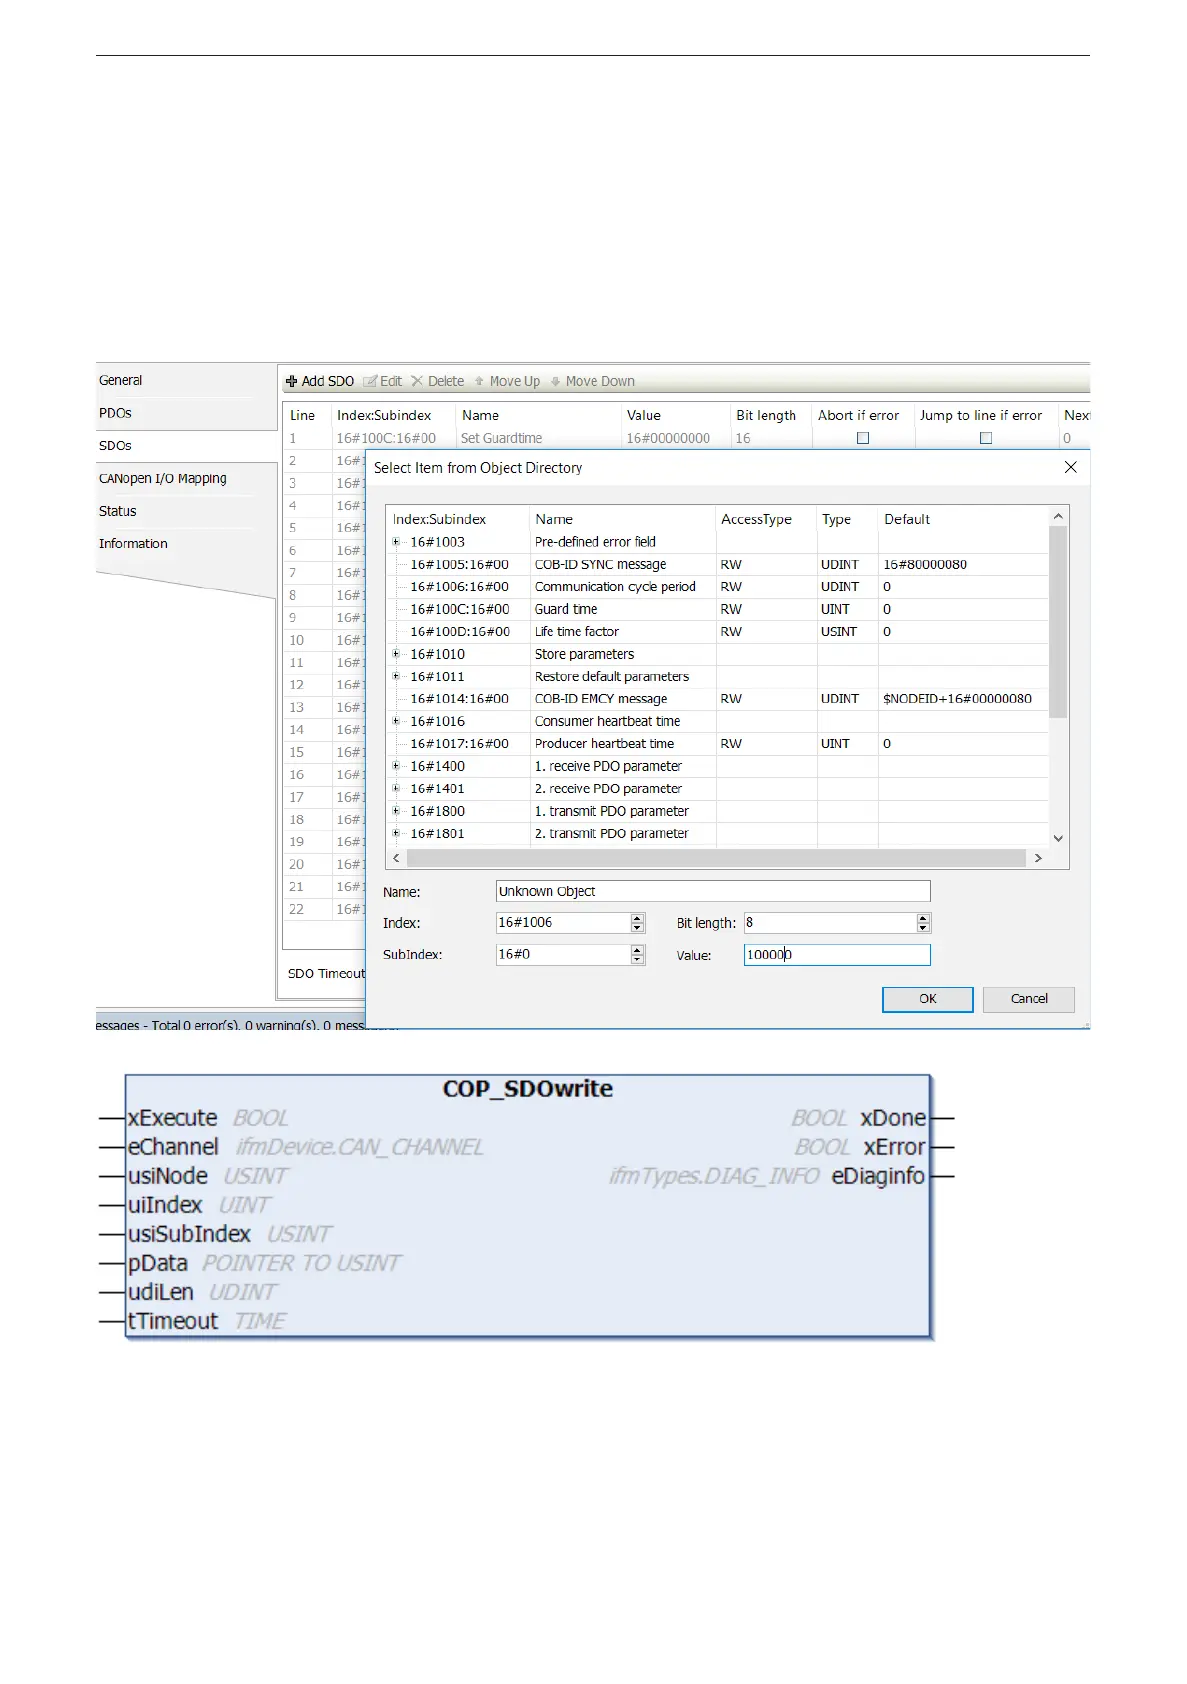Open the Information tab
Image resolution: width=1187 pixels, height=1684 pixels.
(x=133, y=544)
